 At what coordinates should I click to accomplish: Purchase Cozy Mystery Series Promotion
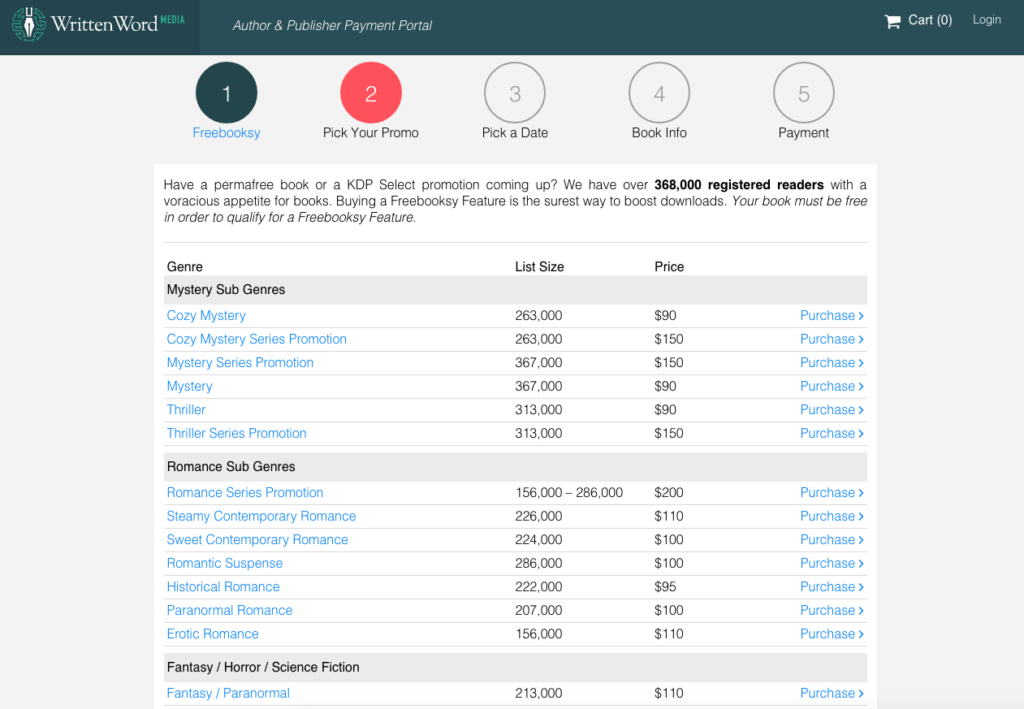click(831, 339)
